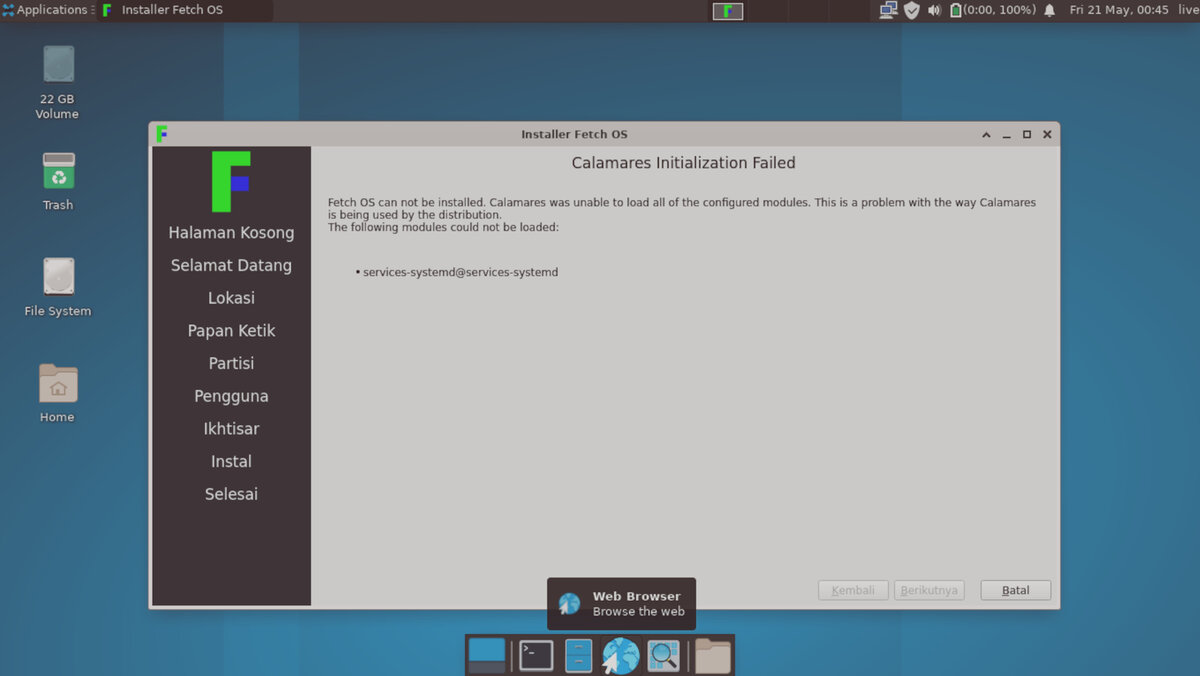Screen dimensions: 1200x676
Task: Click the Batal button
Action: (x=1015, y=590)
